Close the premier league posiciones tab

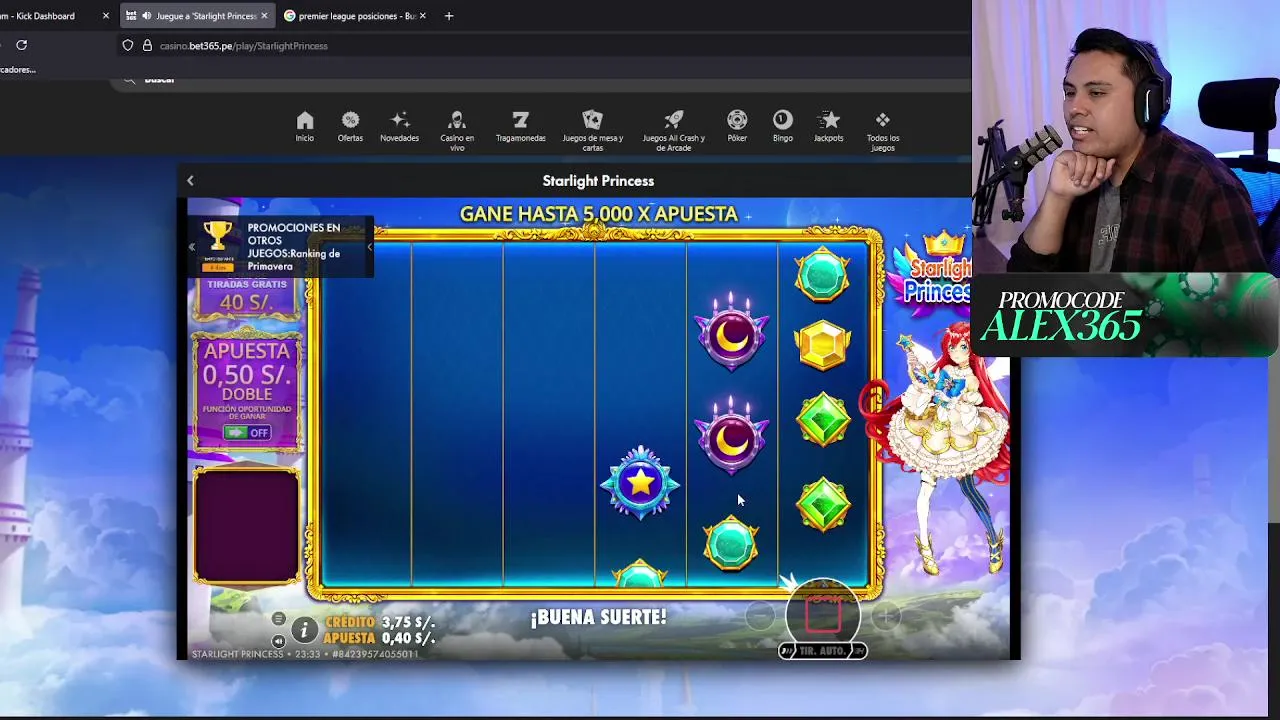(422, 16)
